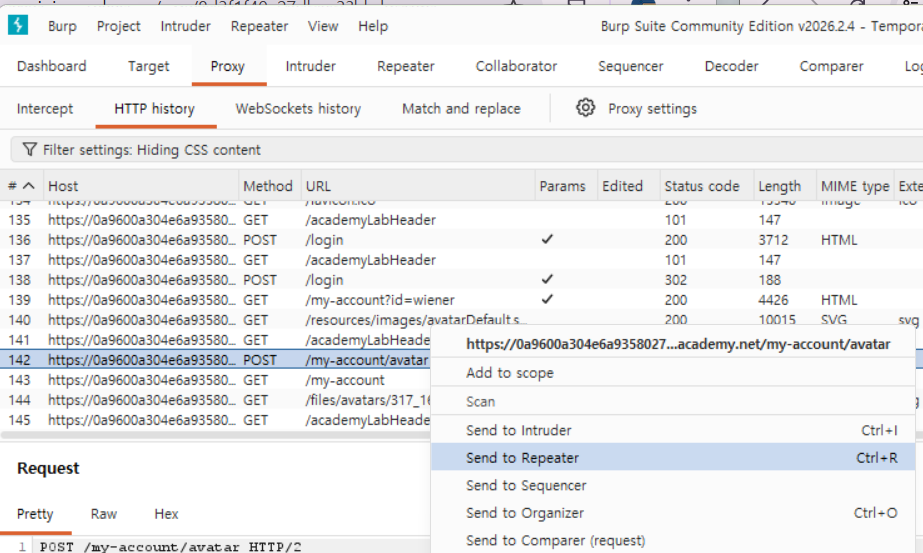Sort by the MIME type column header

point(855,186)
